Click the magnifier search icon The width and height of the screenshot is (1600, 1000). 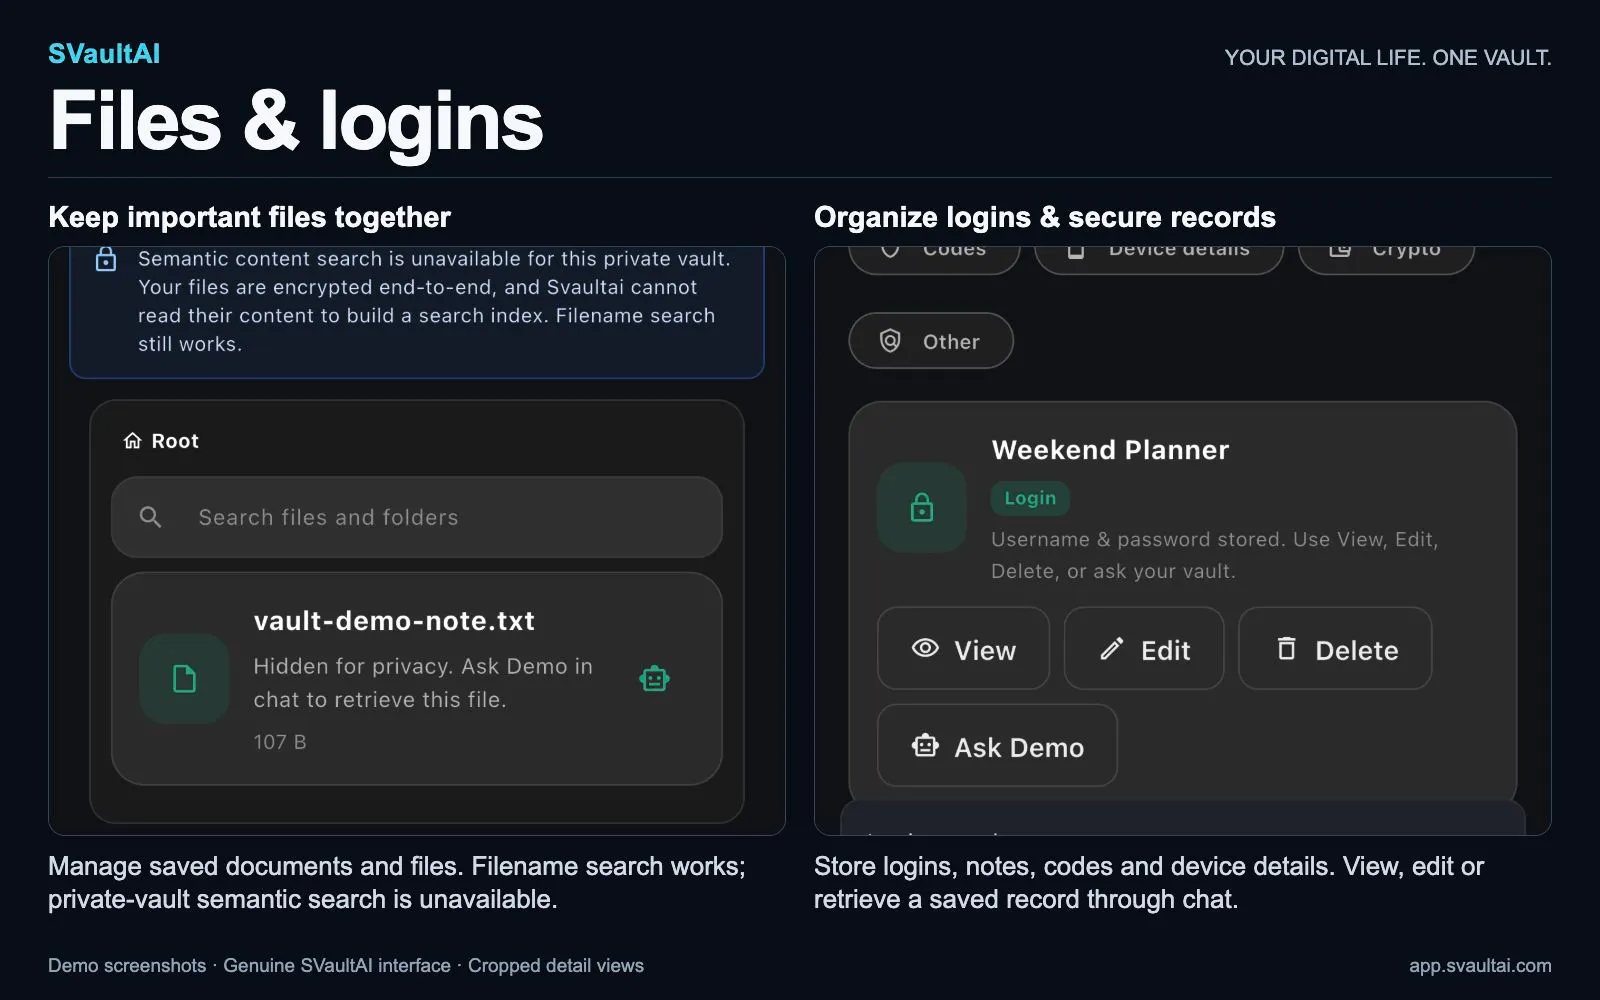[x=150, y=517]
